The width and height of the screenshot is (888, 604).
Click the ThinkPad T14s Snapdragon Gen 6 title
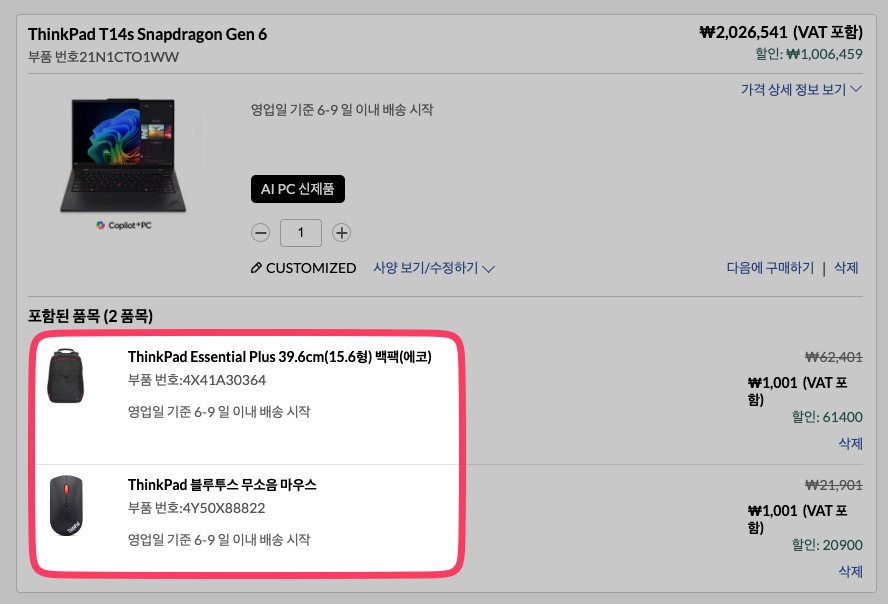147,35
